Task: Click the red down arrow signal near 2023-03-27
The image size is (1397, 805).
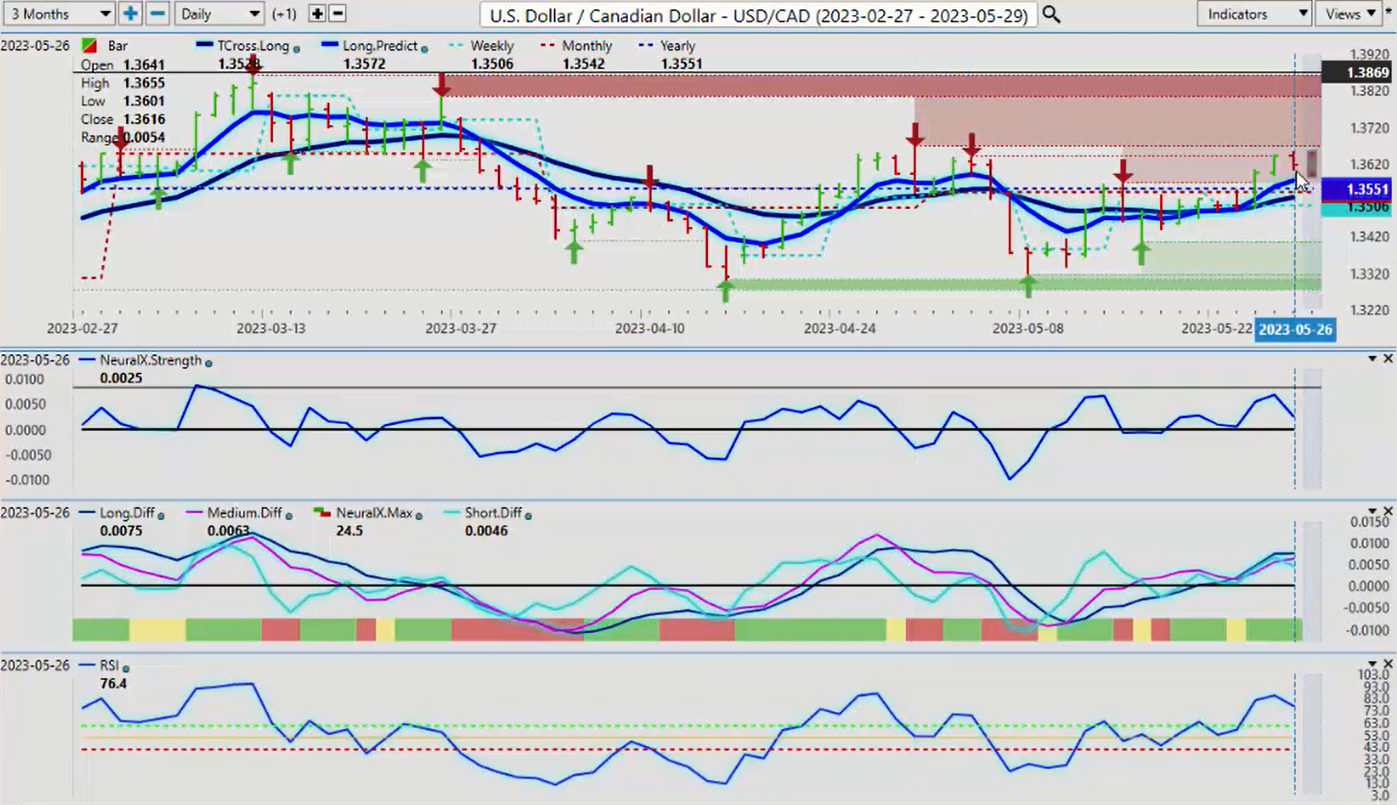Action: [440, 85]
